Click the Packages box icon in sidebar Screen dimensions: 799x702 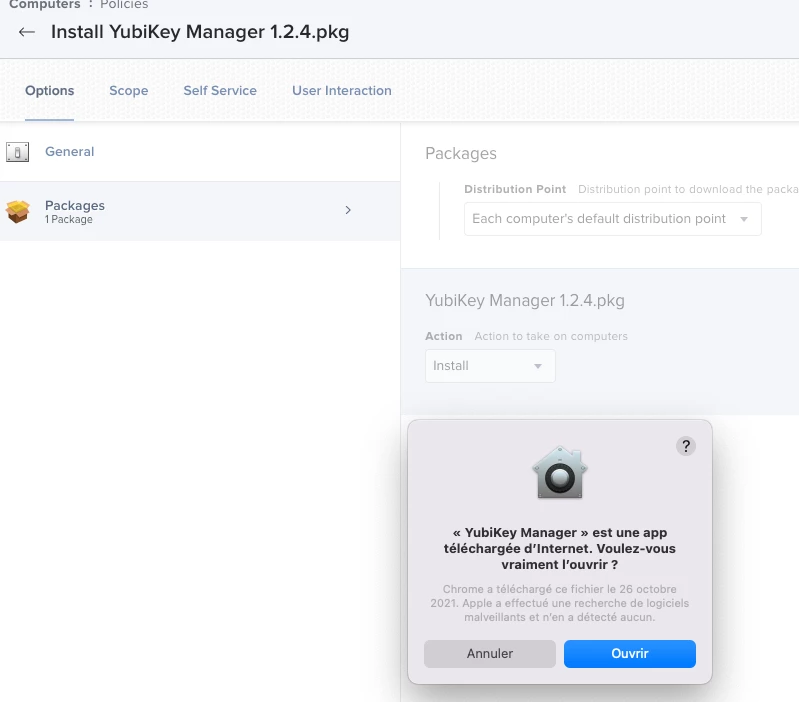pyautogui.click(x=18, y=211)
